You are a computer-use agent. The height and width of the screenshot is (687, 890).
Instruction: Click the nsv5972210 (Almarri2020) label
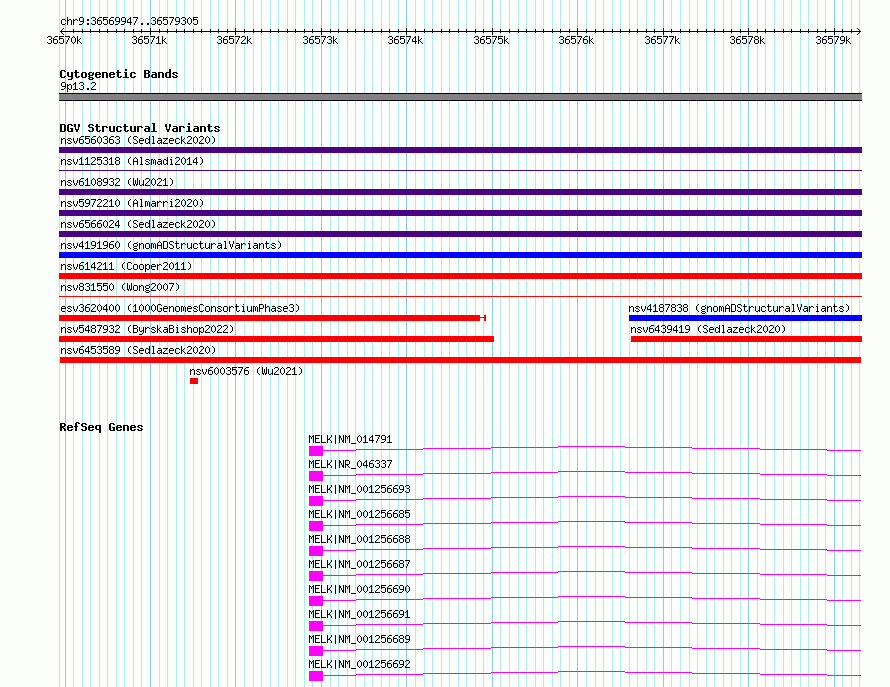point(132,203)
